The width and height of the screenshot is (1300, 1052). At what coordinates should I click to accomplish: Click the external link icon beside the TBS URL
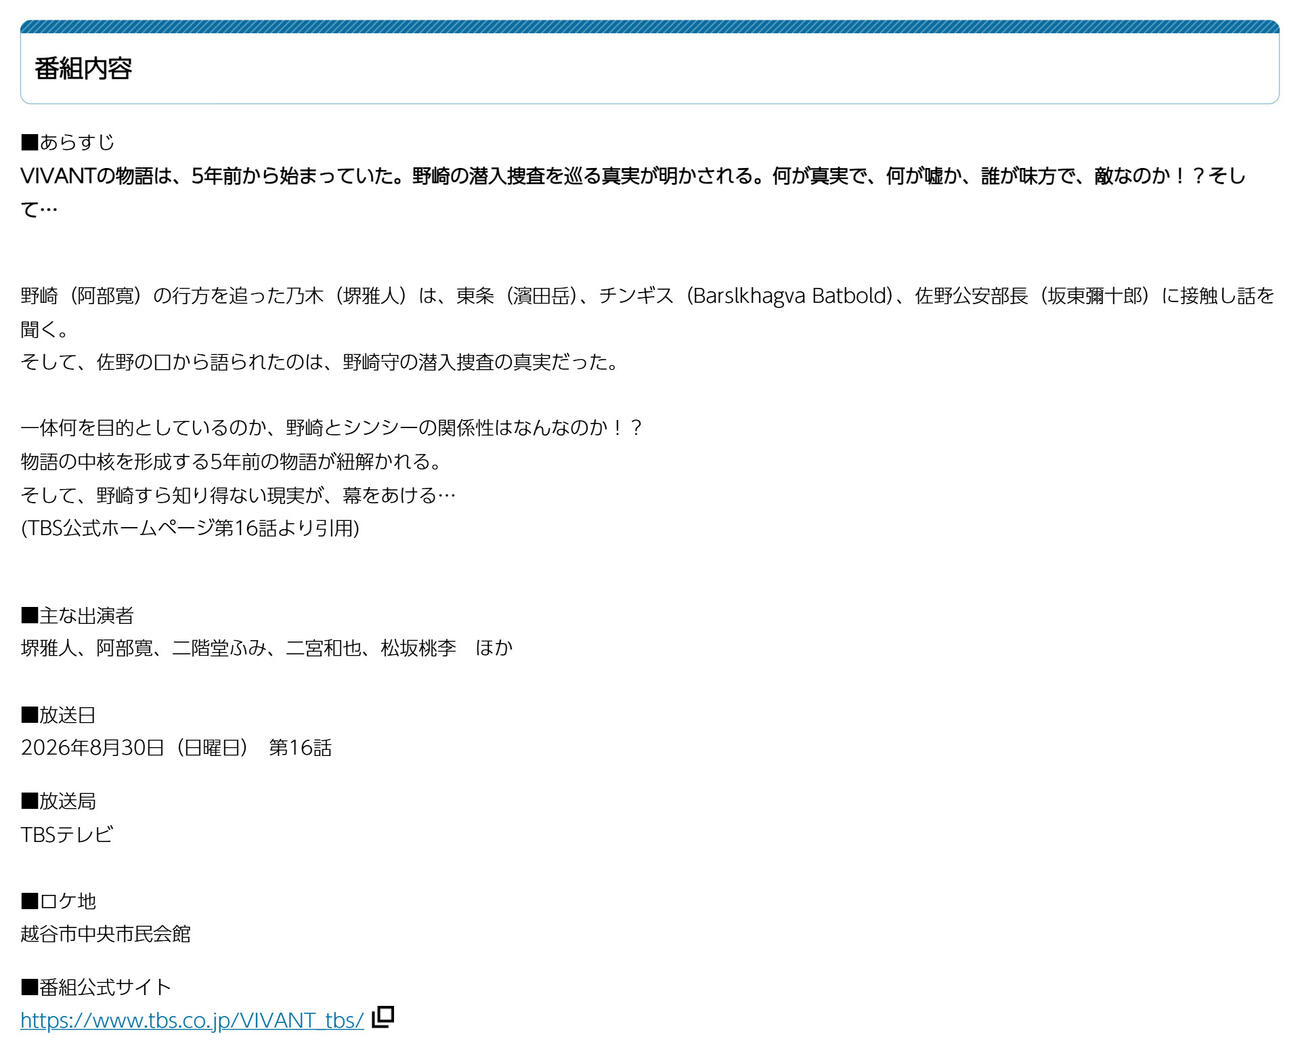coord(383,1017)
